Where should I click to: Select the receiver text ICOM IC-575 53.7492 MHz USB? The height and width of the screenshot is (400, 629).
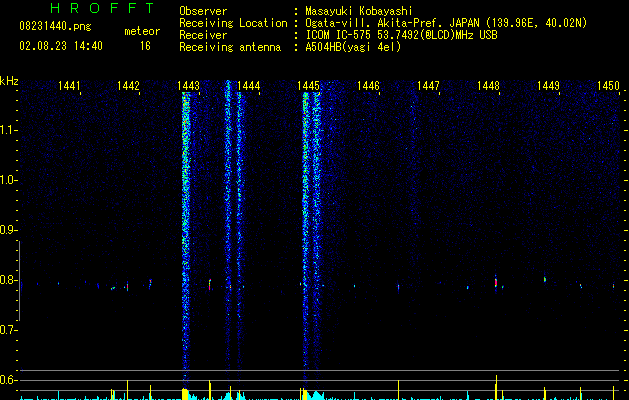point(401,35)
